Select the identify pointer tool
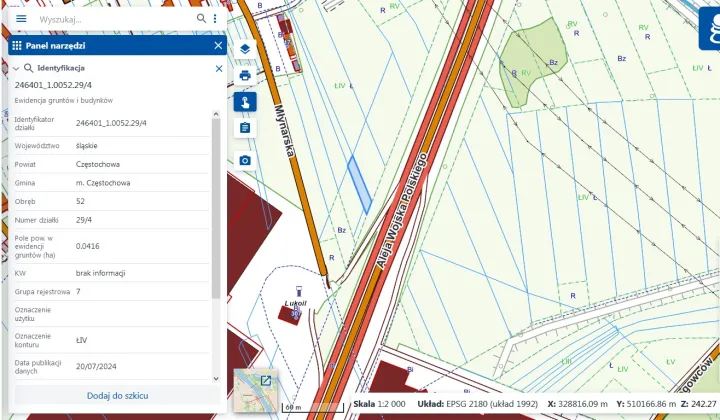 pyautogui.click(x=245, y=102)
